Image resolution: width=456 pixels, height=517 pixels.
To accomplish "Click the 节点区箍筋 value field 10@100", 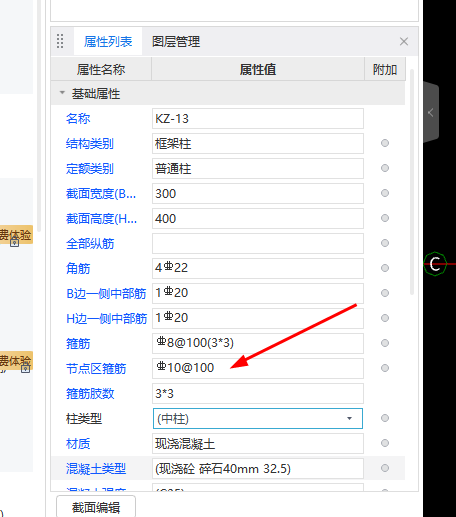I will point(258,368).
